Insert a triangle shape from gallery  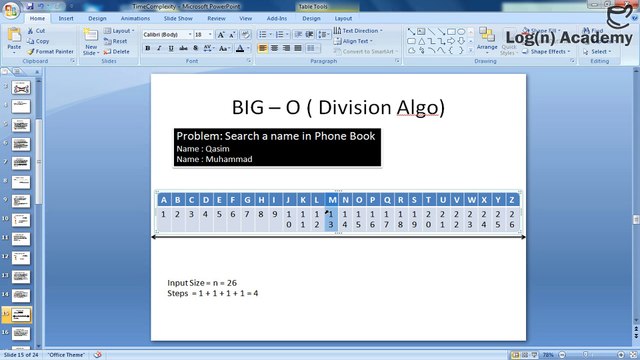point(422,41)
